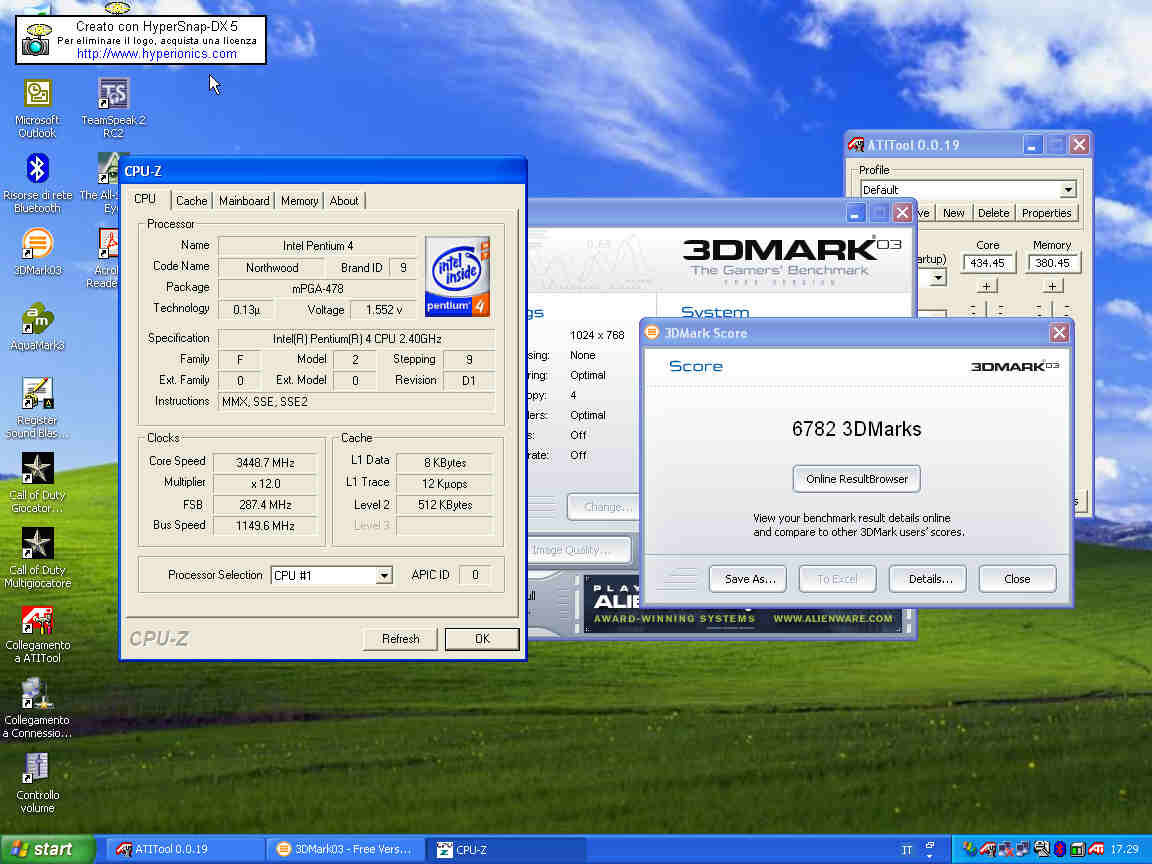
Task: Switch to ATITool 0.0.19 on the taskbar
Action: (185, 849)
